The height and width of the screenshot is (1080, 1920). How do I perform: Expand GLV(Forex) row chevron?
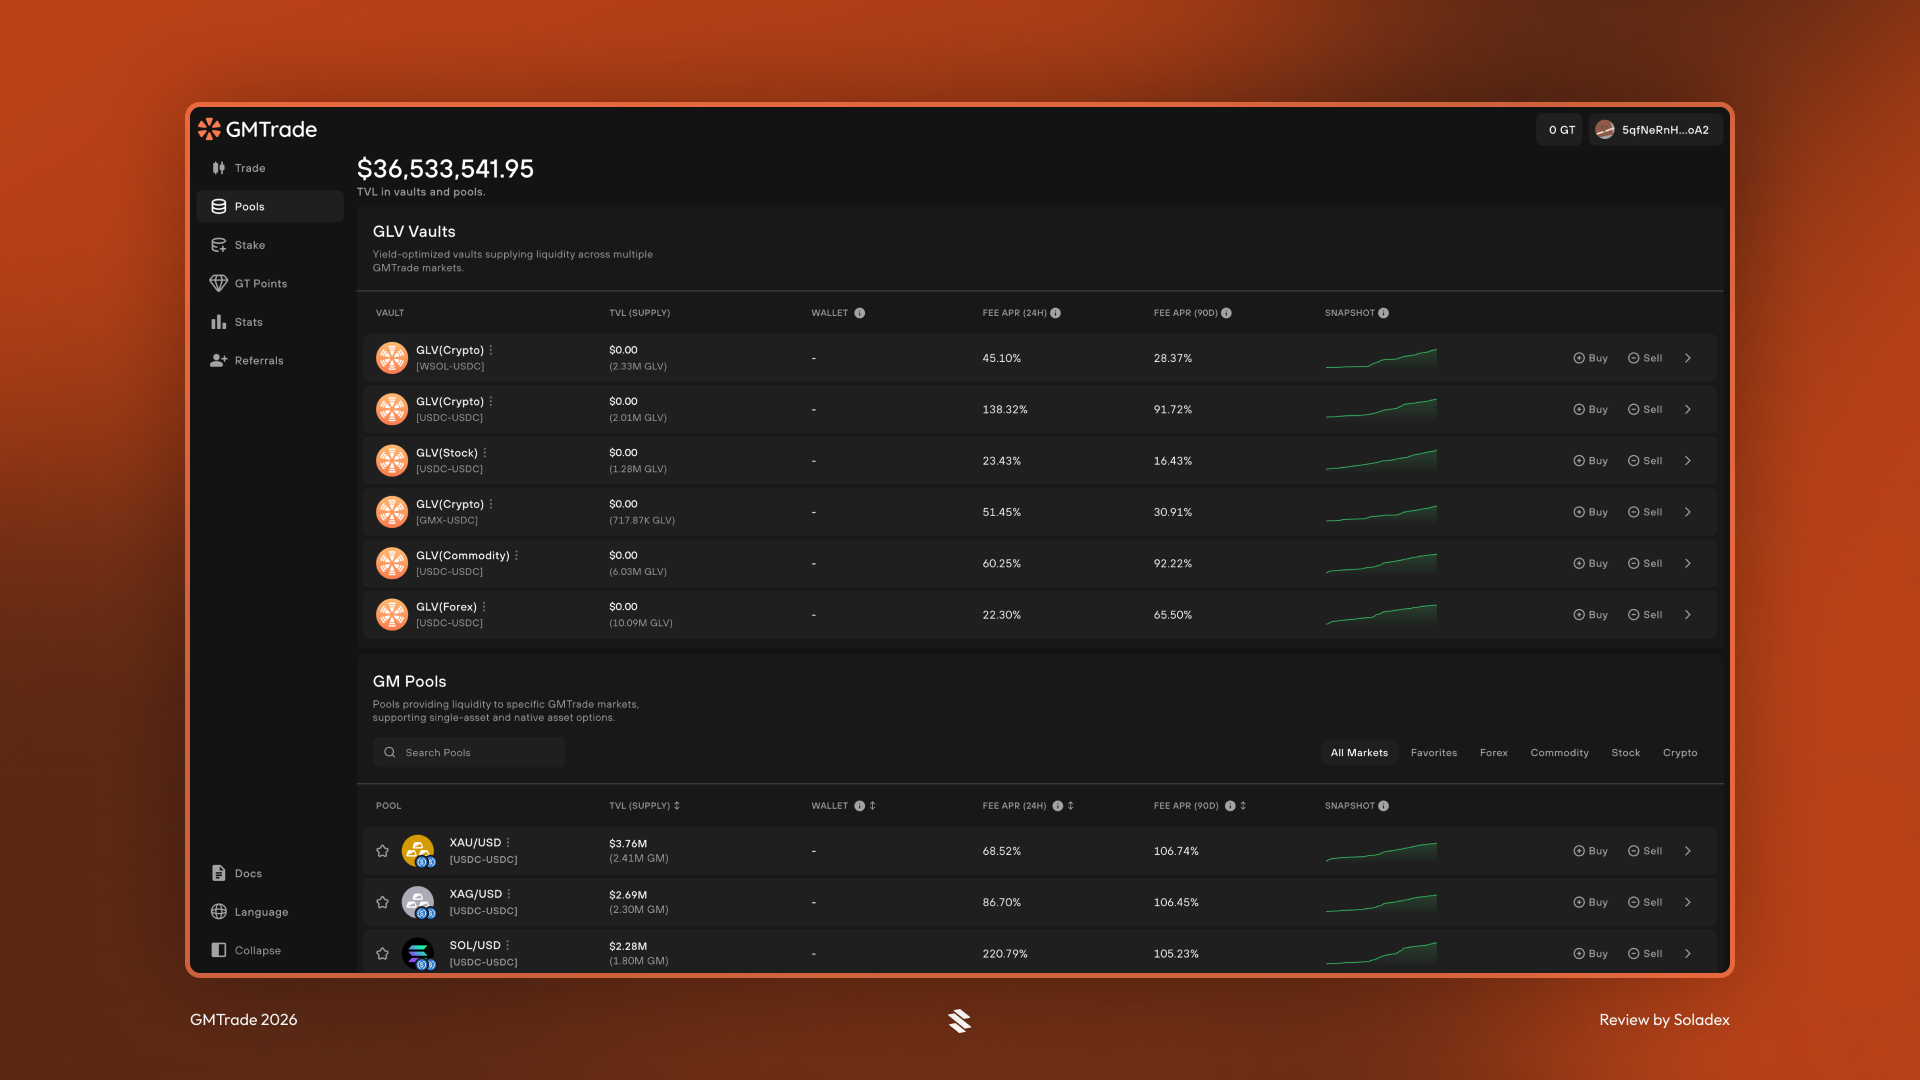pos(1688,615)
